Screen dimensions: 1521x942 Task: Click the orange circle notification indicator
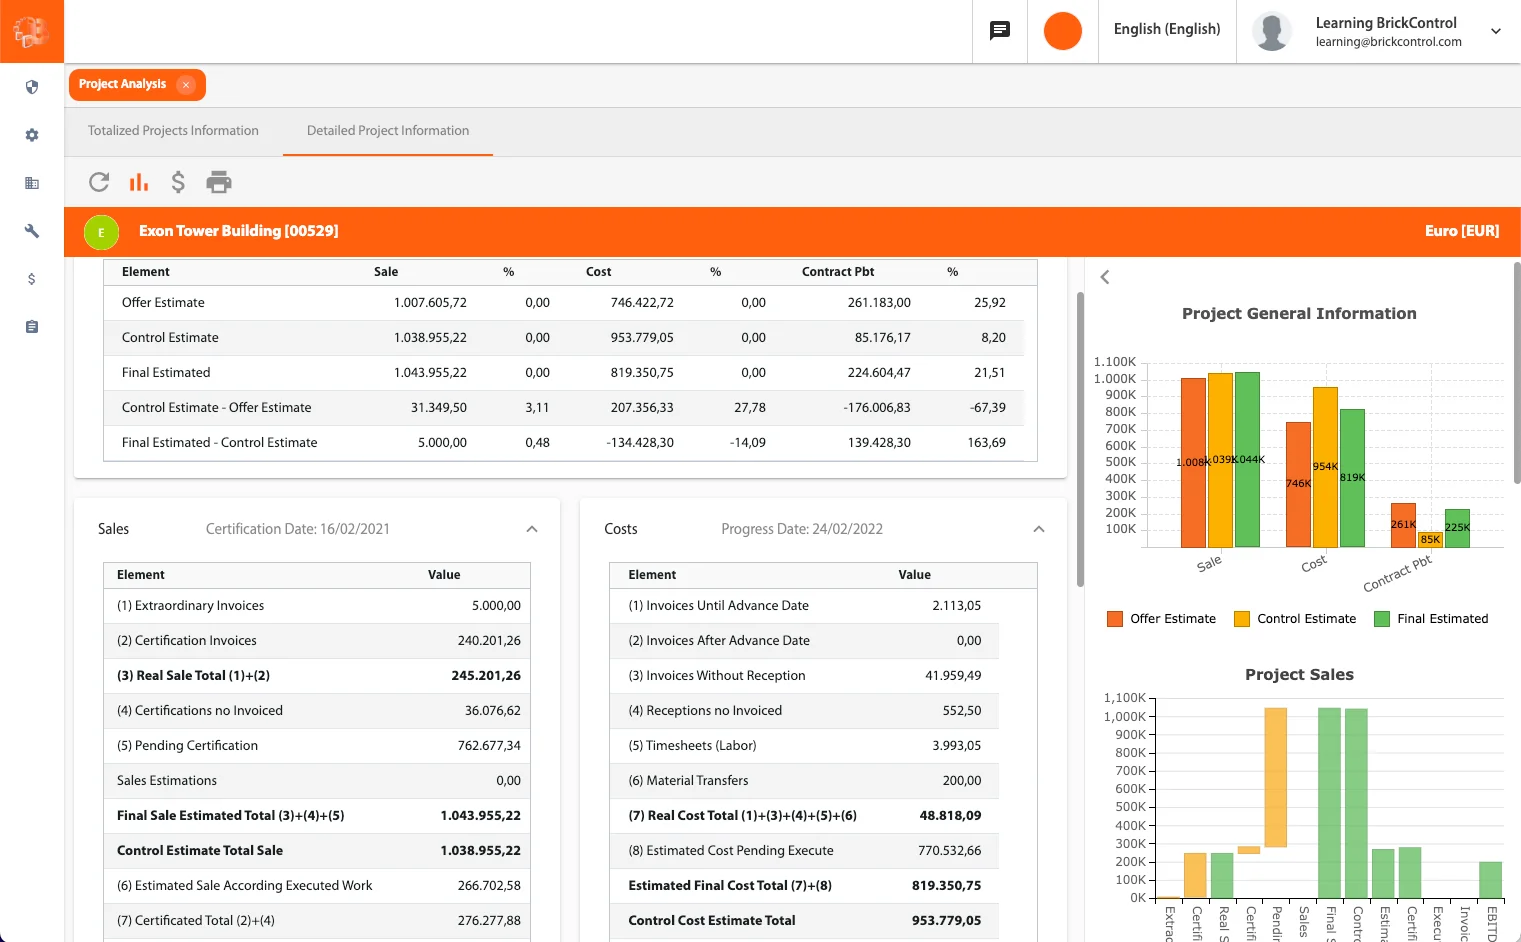tap(1062, 31)
